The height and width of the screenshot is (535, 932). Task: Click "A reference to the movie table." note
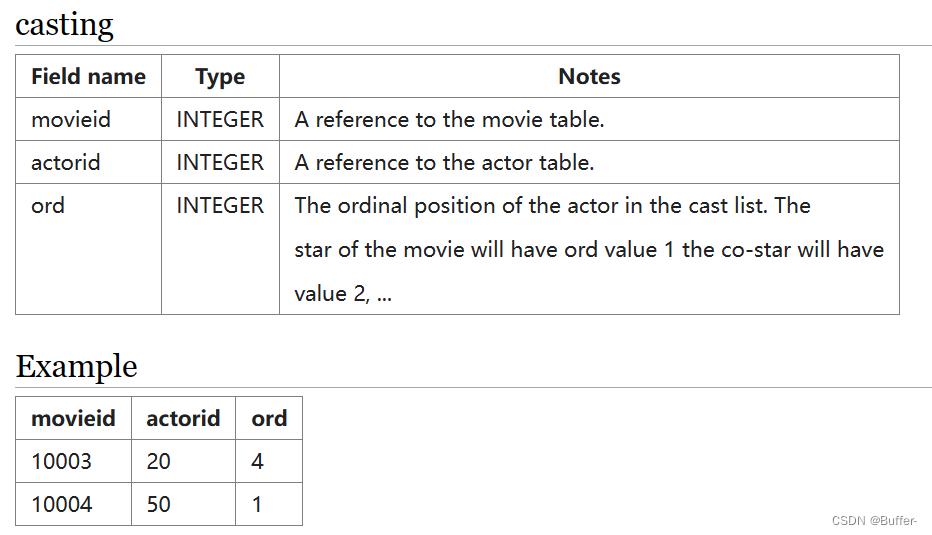[x=449, y=120]
